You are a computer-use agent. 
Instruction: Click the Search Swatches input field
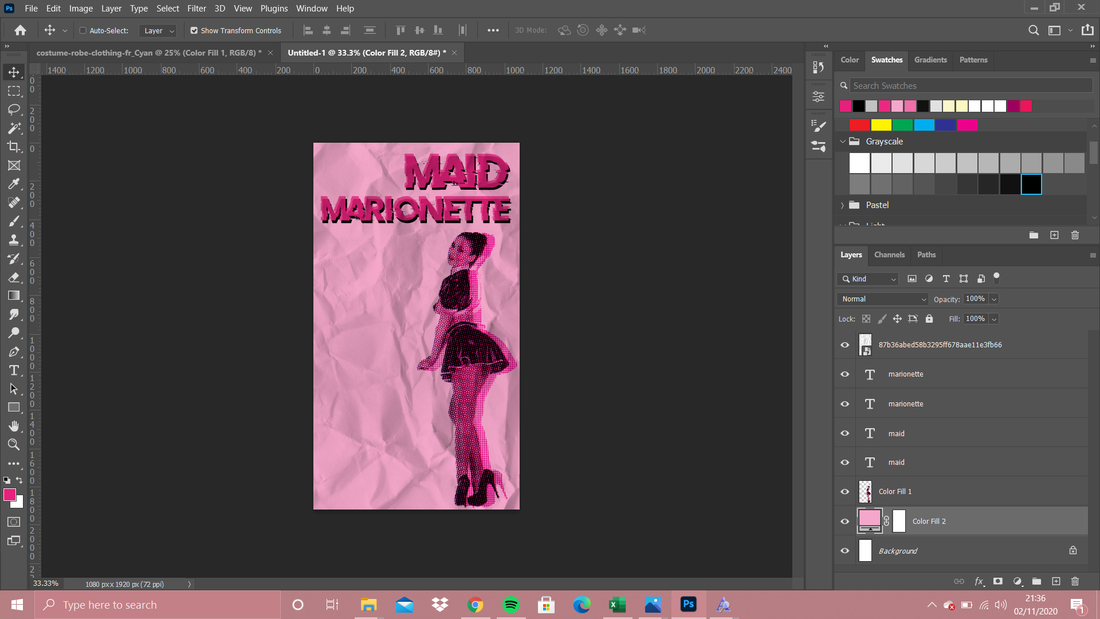click(970, 86)
